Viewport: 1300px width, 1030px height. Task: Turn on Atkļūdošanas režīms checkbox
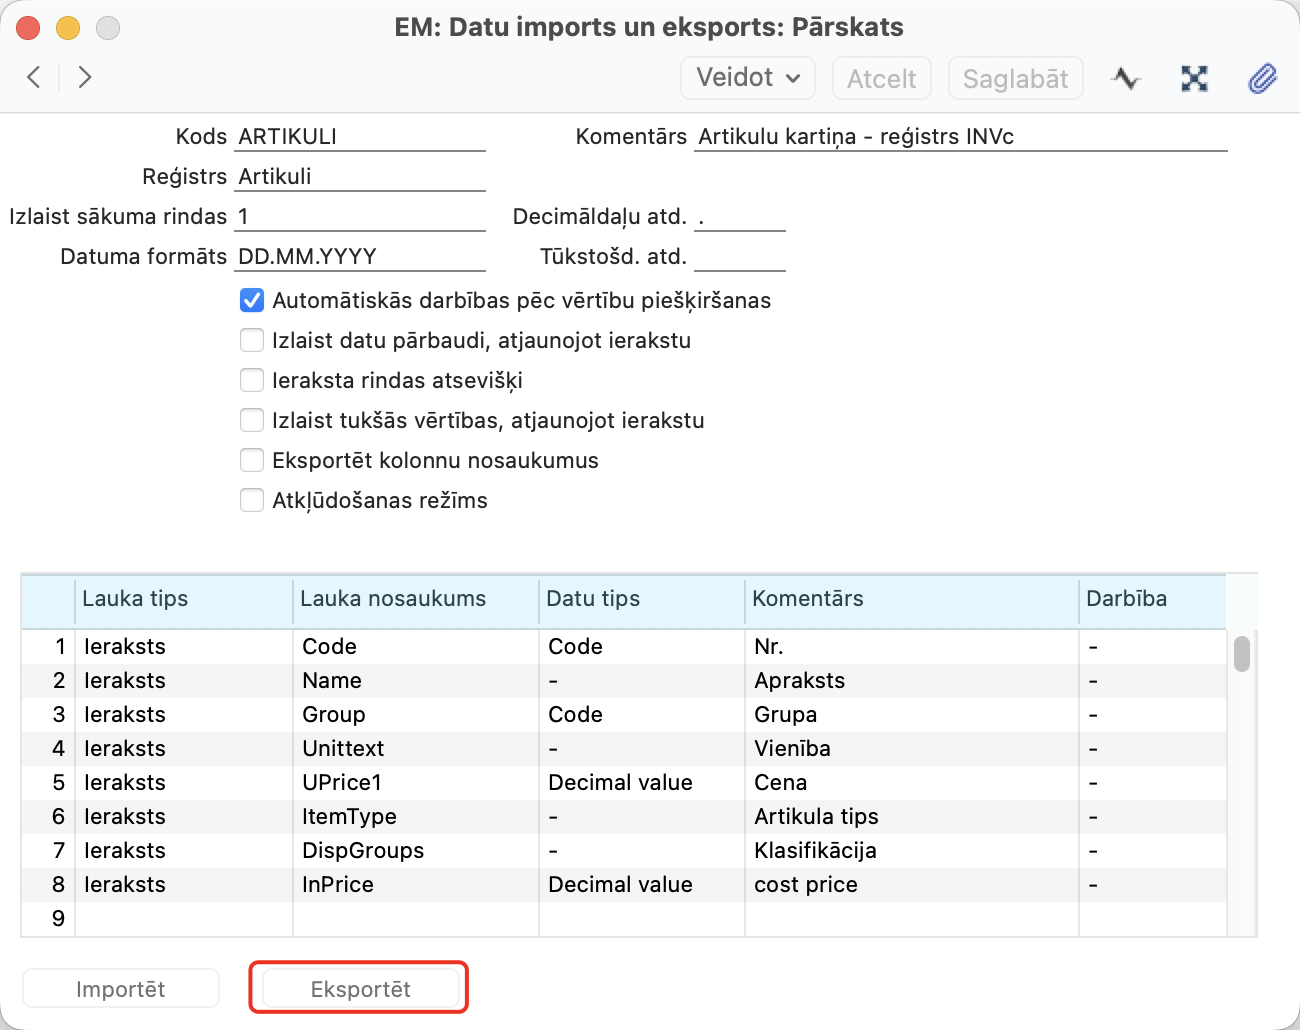pos(252,501)
